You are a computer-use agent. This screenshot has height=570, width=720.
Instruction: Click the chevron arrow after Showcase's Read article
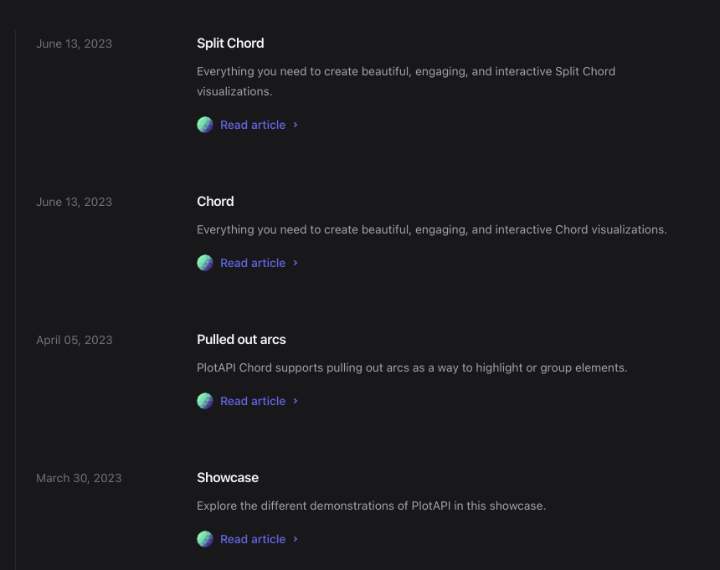[x=296, y=539]
